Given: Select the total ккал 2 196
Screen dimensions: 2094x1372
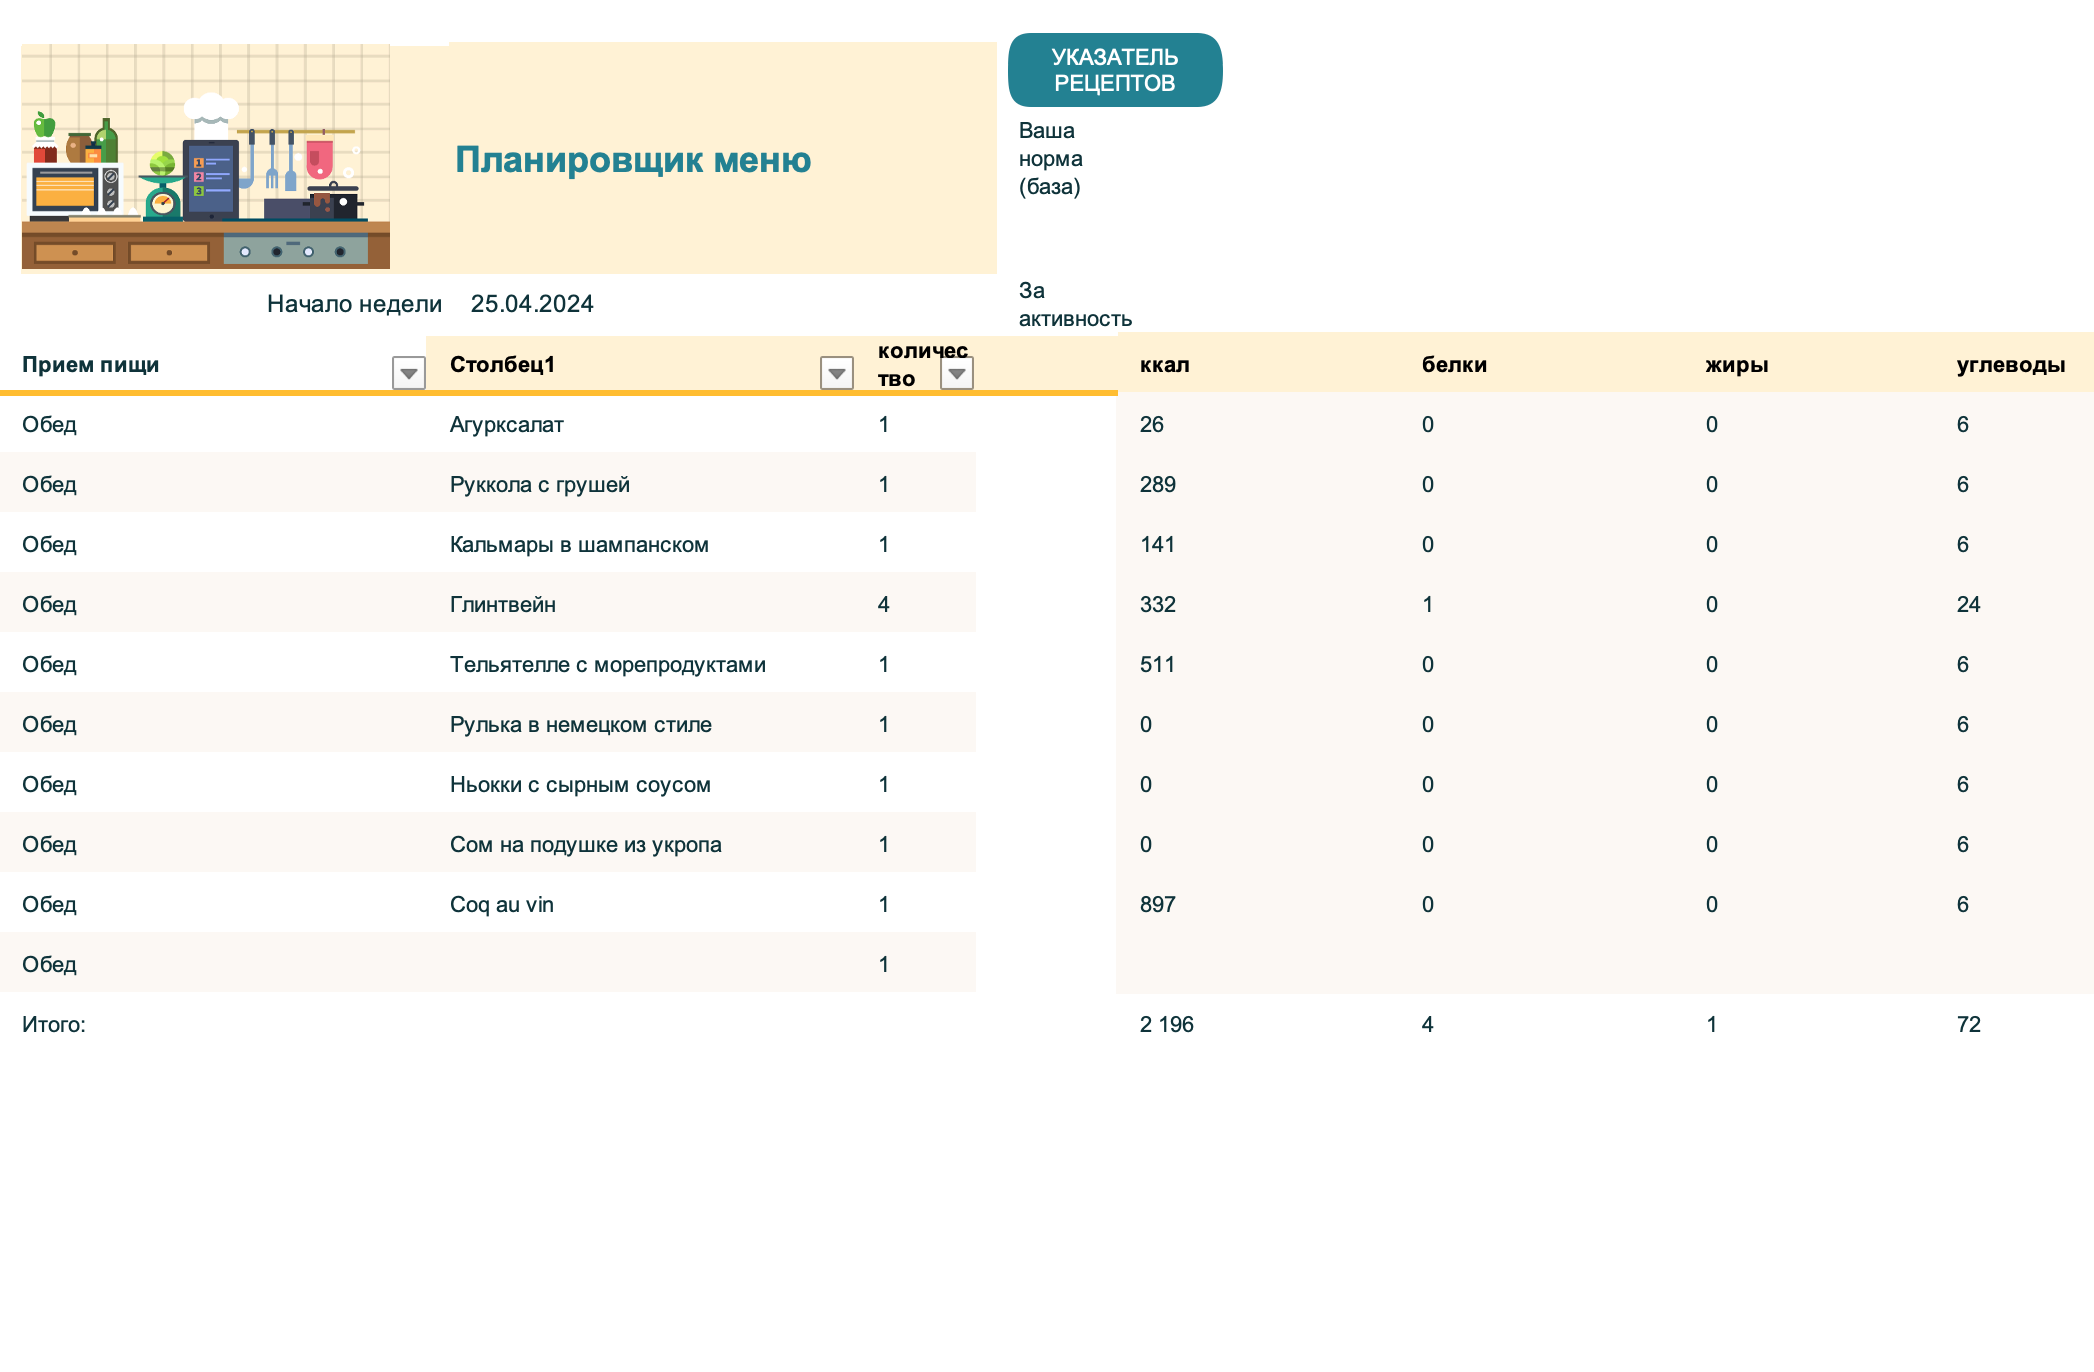Looking at the screenshot, I should (1167, 1024).
